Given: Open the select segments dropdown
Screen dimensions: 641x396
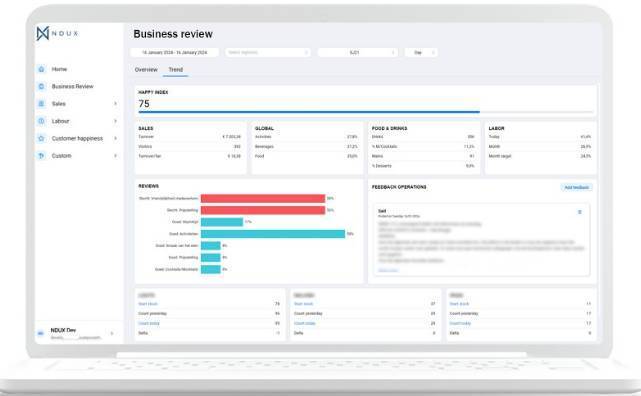Looking at the screenshot, I should point(268,52).
